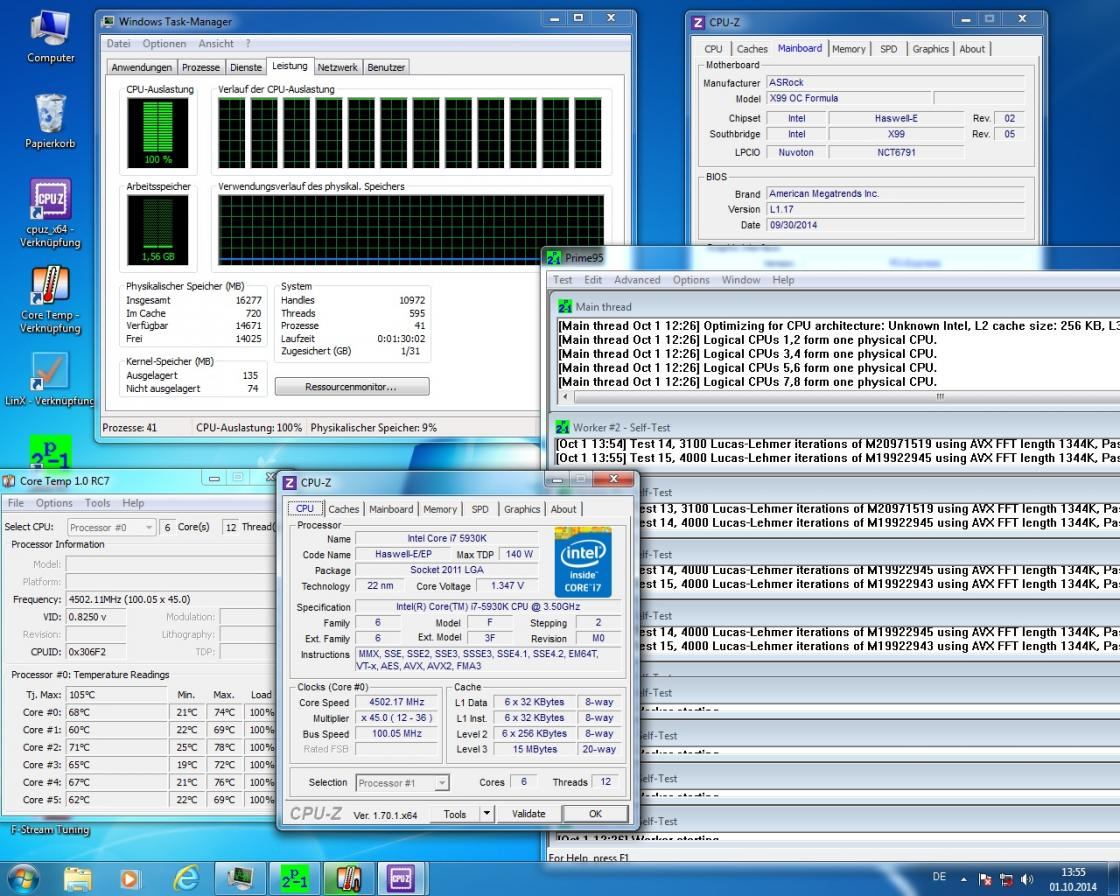
Task: Open the Task Manager Ansicht menu
Action: pos(216,44)
